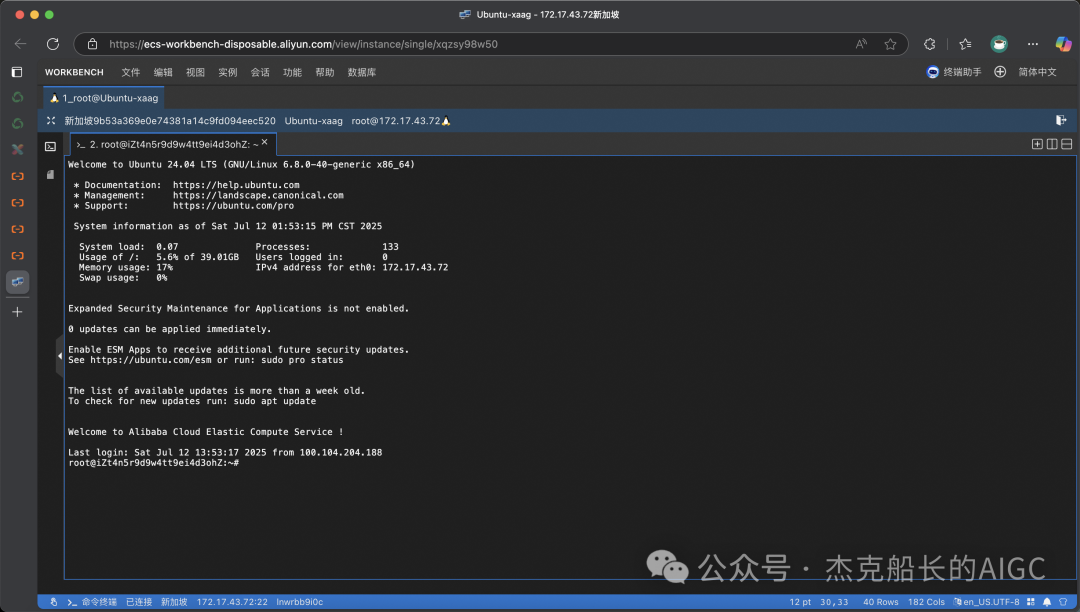The width and height of the screenshot is (1080, 612).
Task: Open the browser three-dot settings menu
Action: (1032, 44)
